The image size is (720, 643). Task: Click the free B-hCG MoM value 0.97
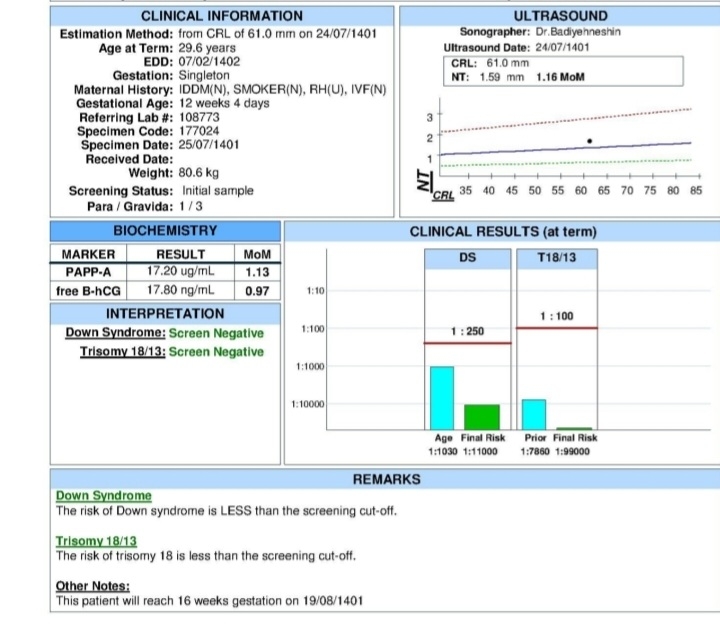pyautogui.click(x=258, y=290)
